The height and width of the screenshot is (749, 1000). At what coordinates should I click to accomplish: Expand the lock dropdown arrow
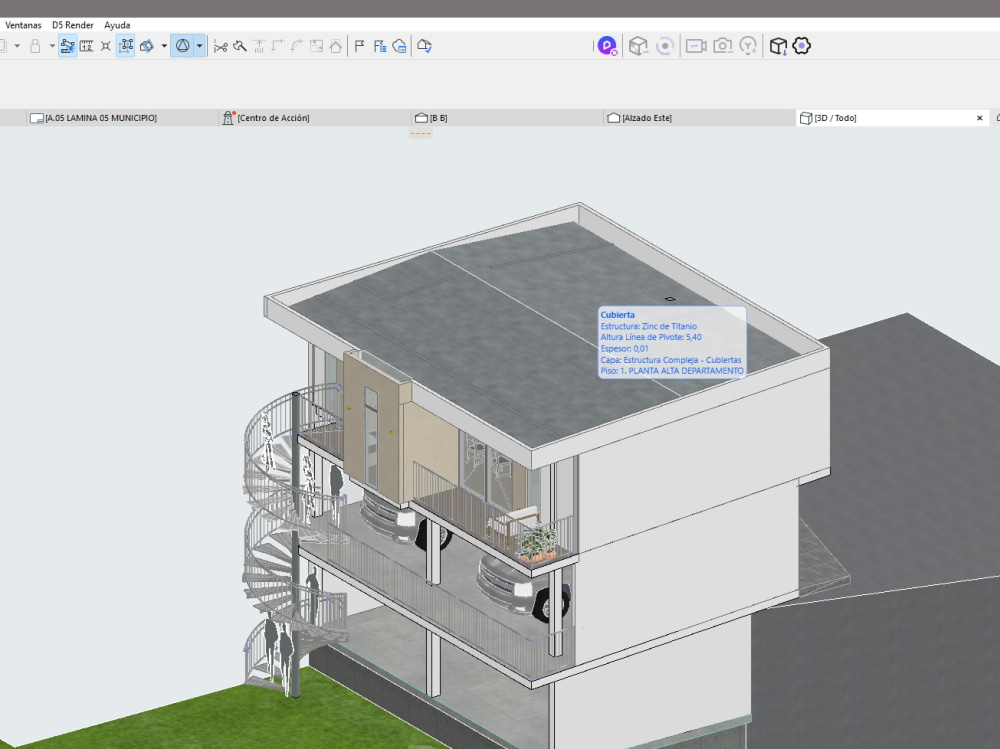click(52, 46)
